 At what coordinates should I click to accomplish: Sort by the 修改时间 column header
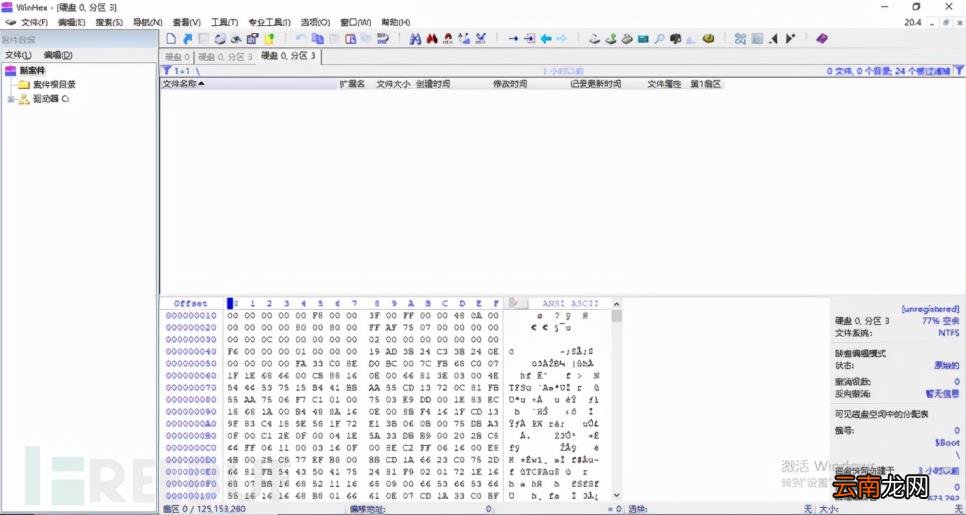click(510, 84)
